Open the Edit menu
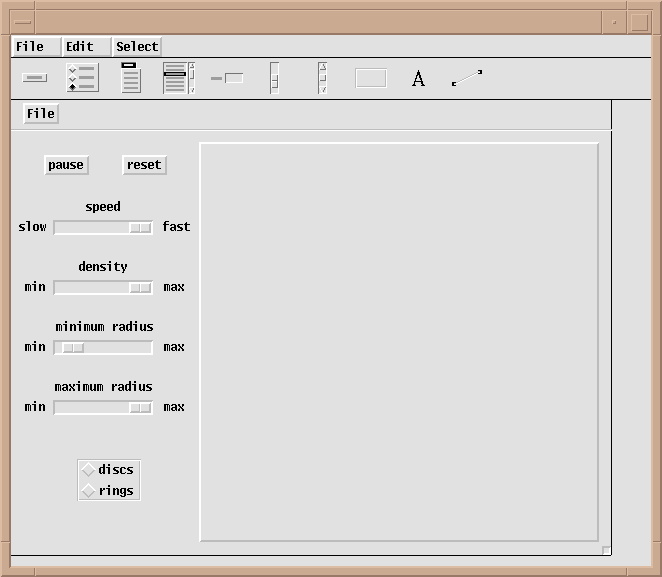 (80, 46)
